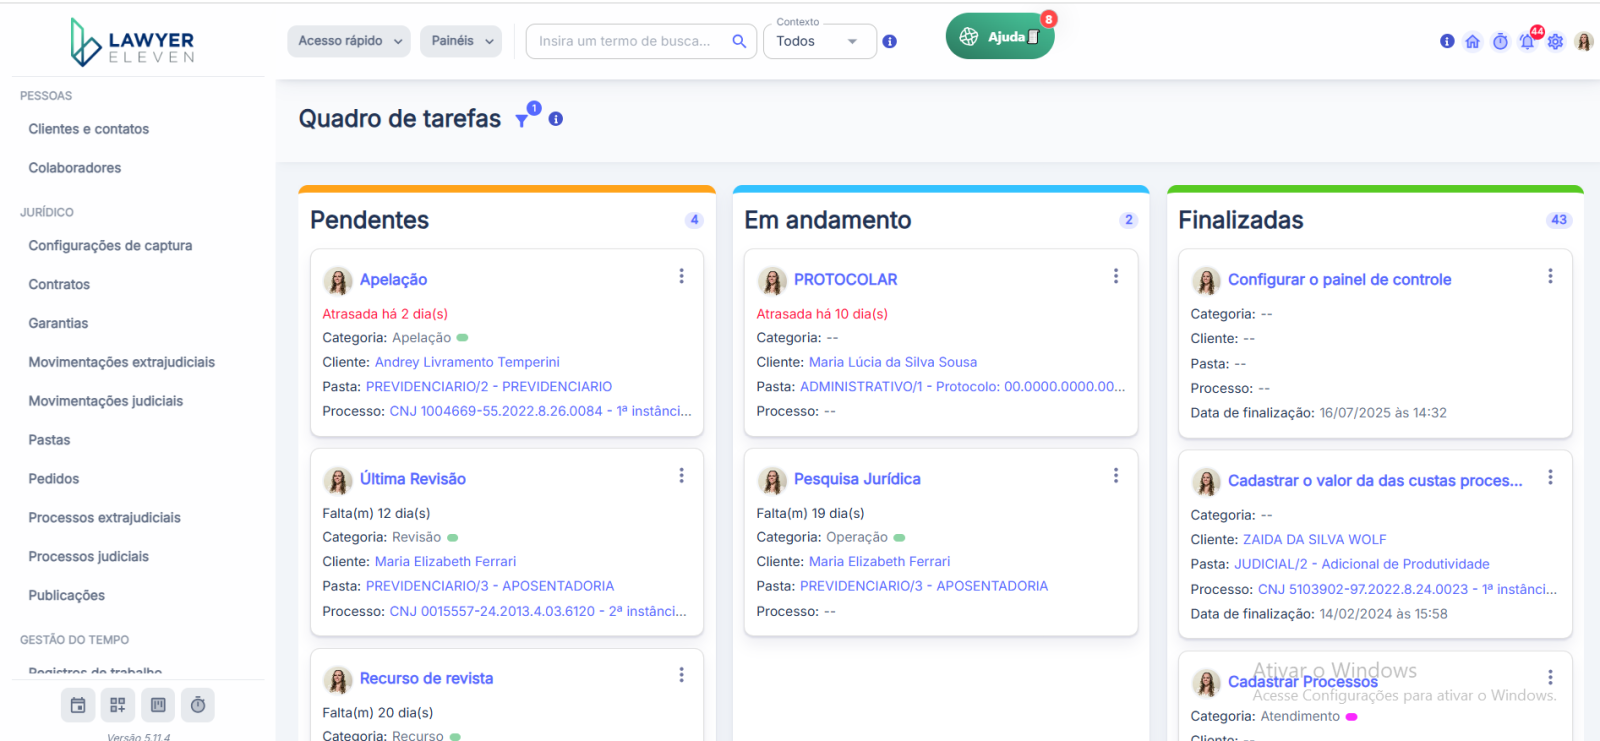Image resolution: width=1600 pixels, height=741 pixels.
Task: Expand the Painéis dropdown
Action: [x=461, y=41]
